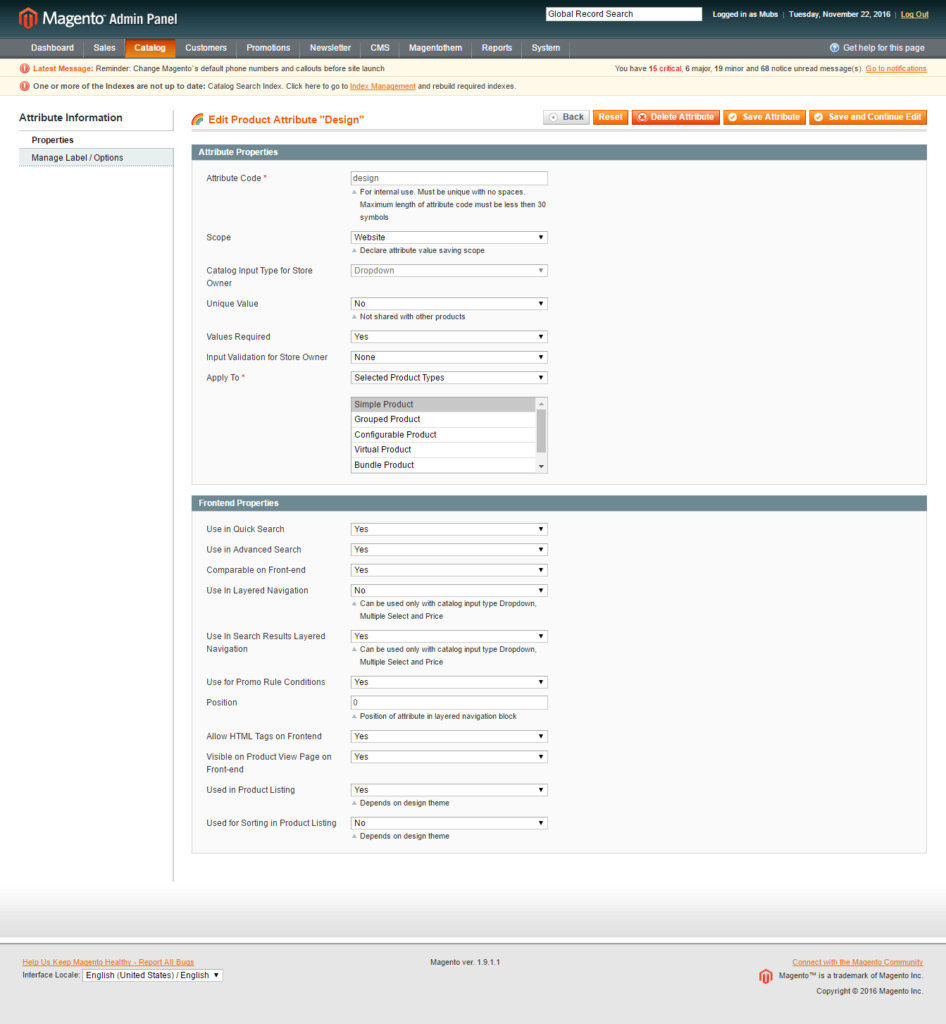Click the Magento logo in the admin header
The height and width of the screenshot is (1024, 946).
tap(27, 17)
